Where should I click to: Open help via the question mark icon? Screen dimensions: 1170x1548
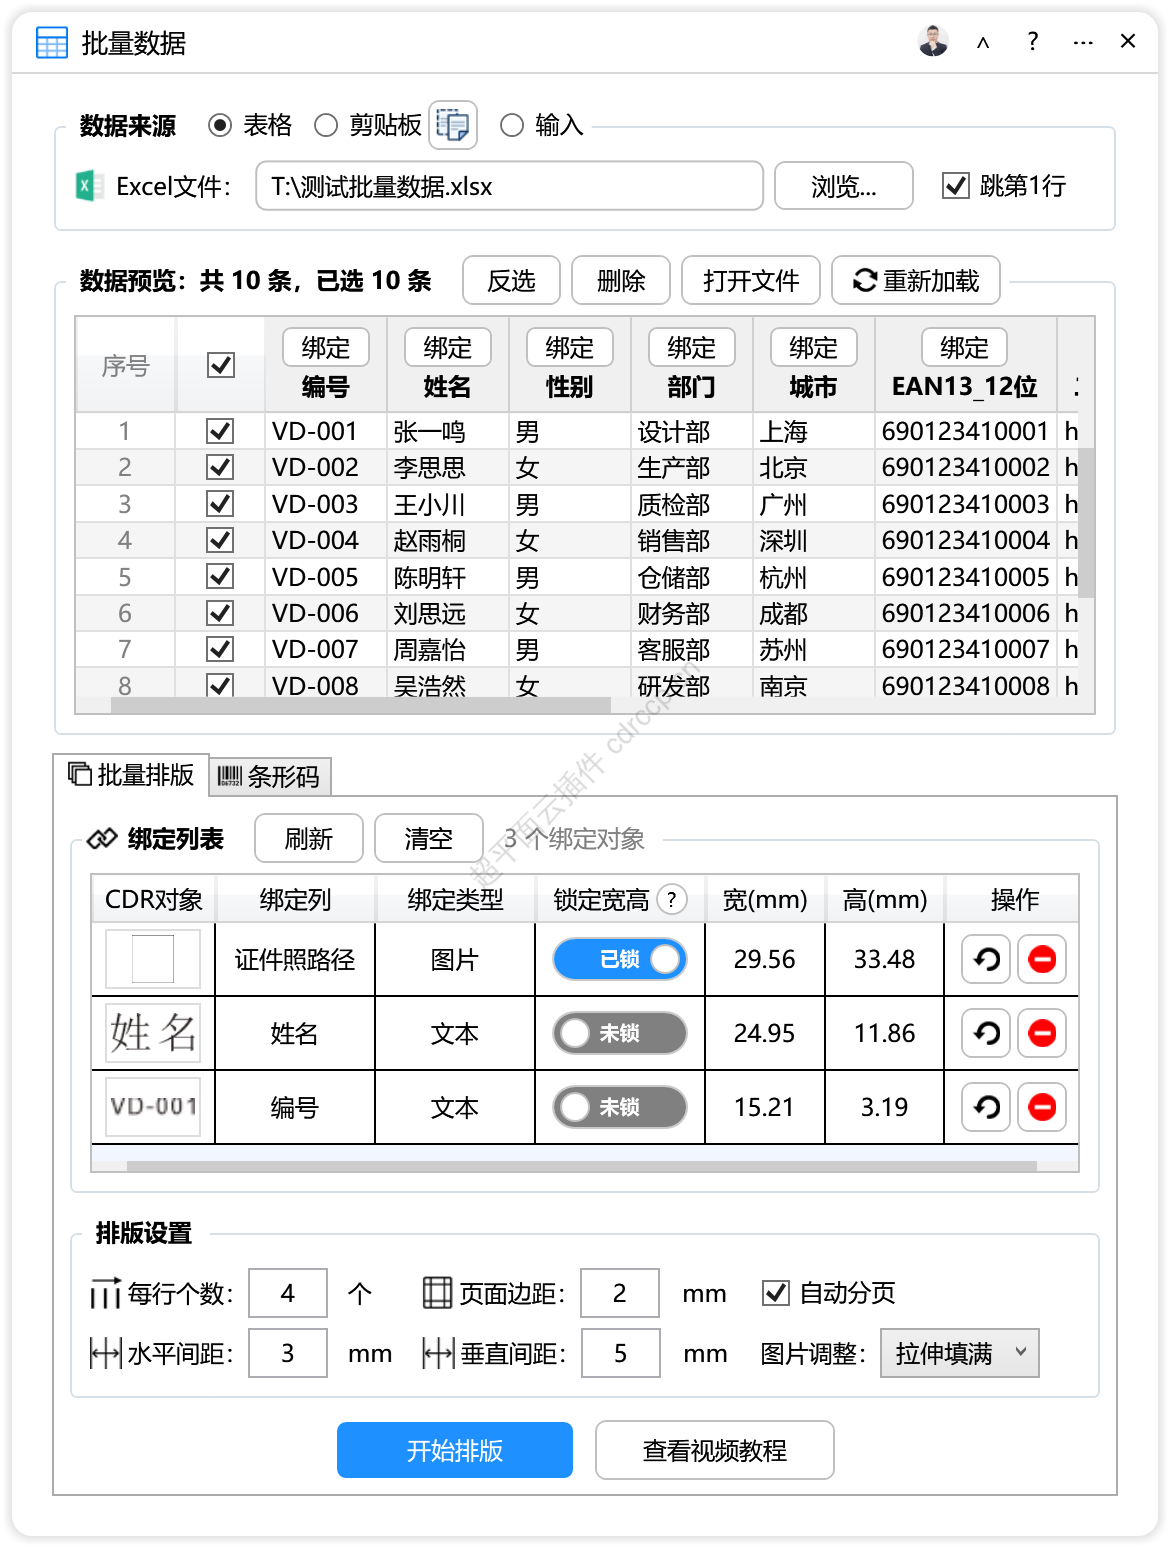coord(1032,41)
